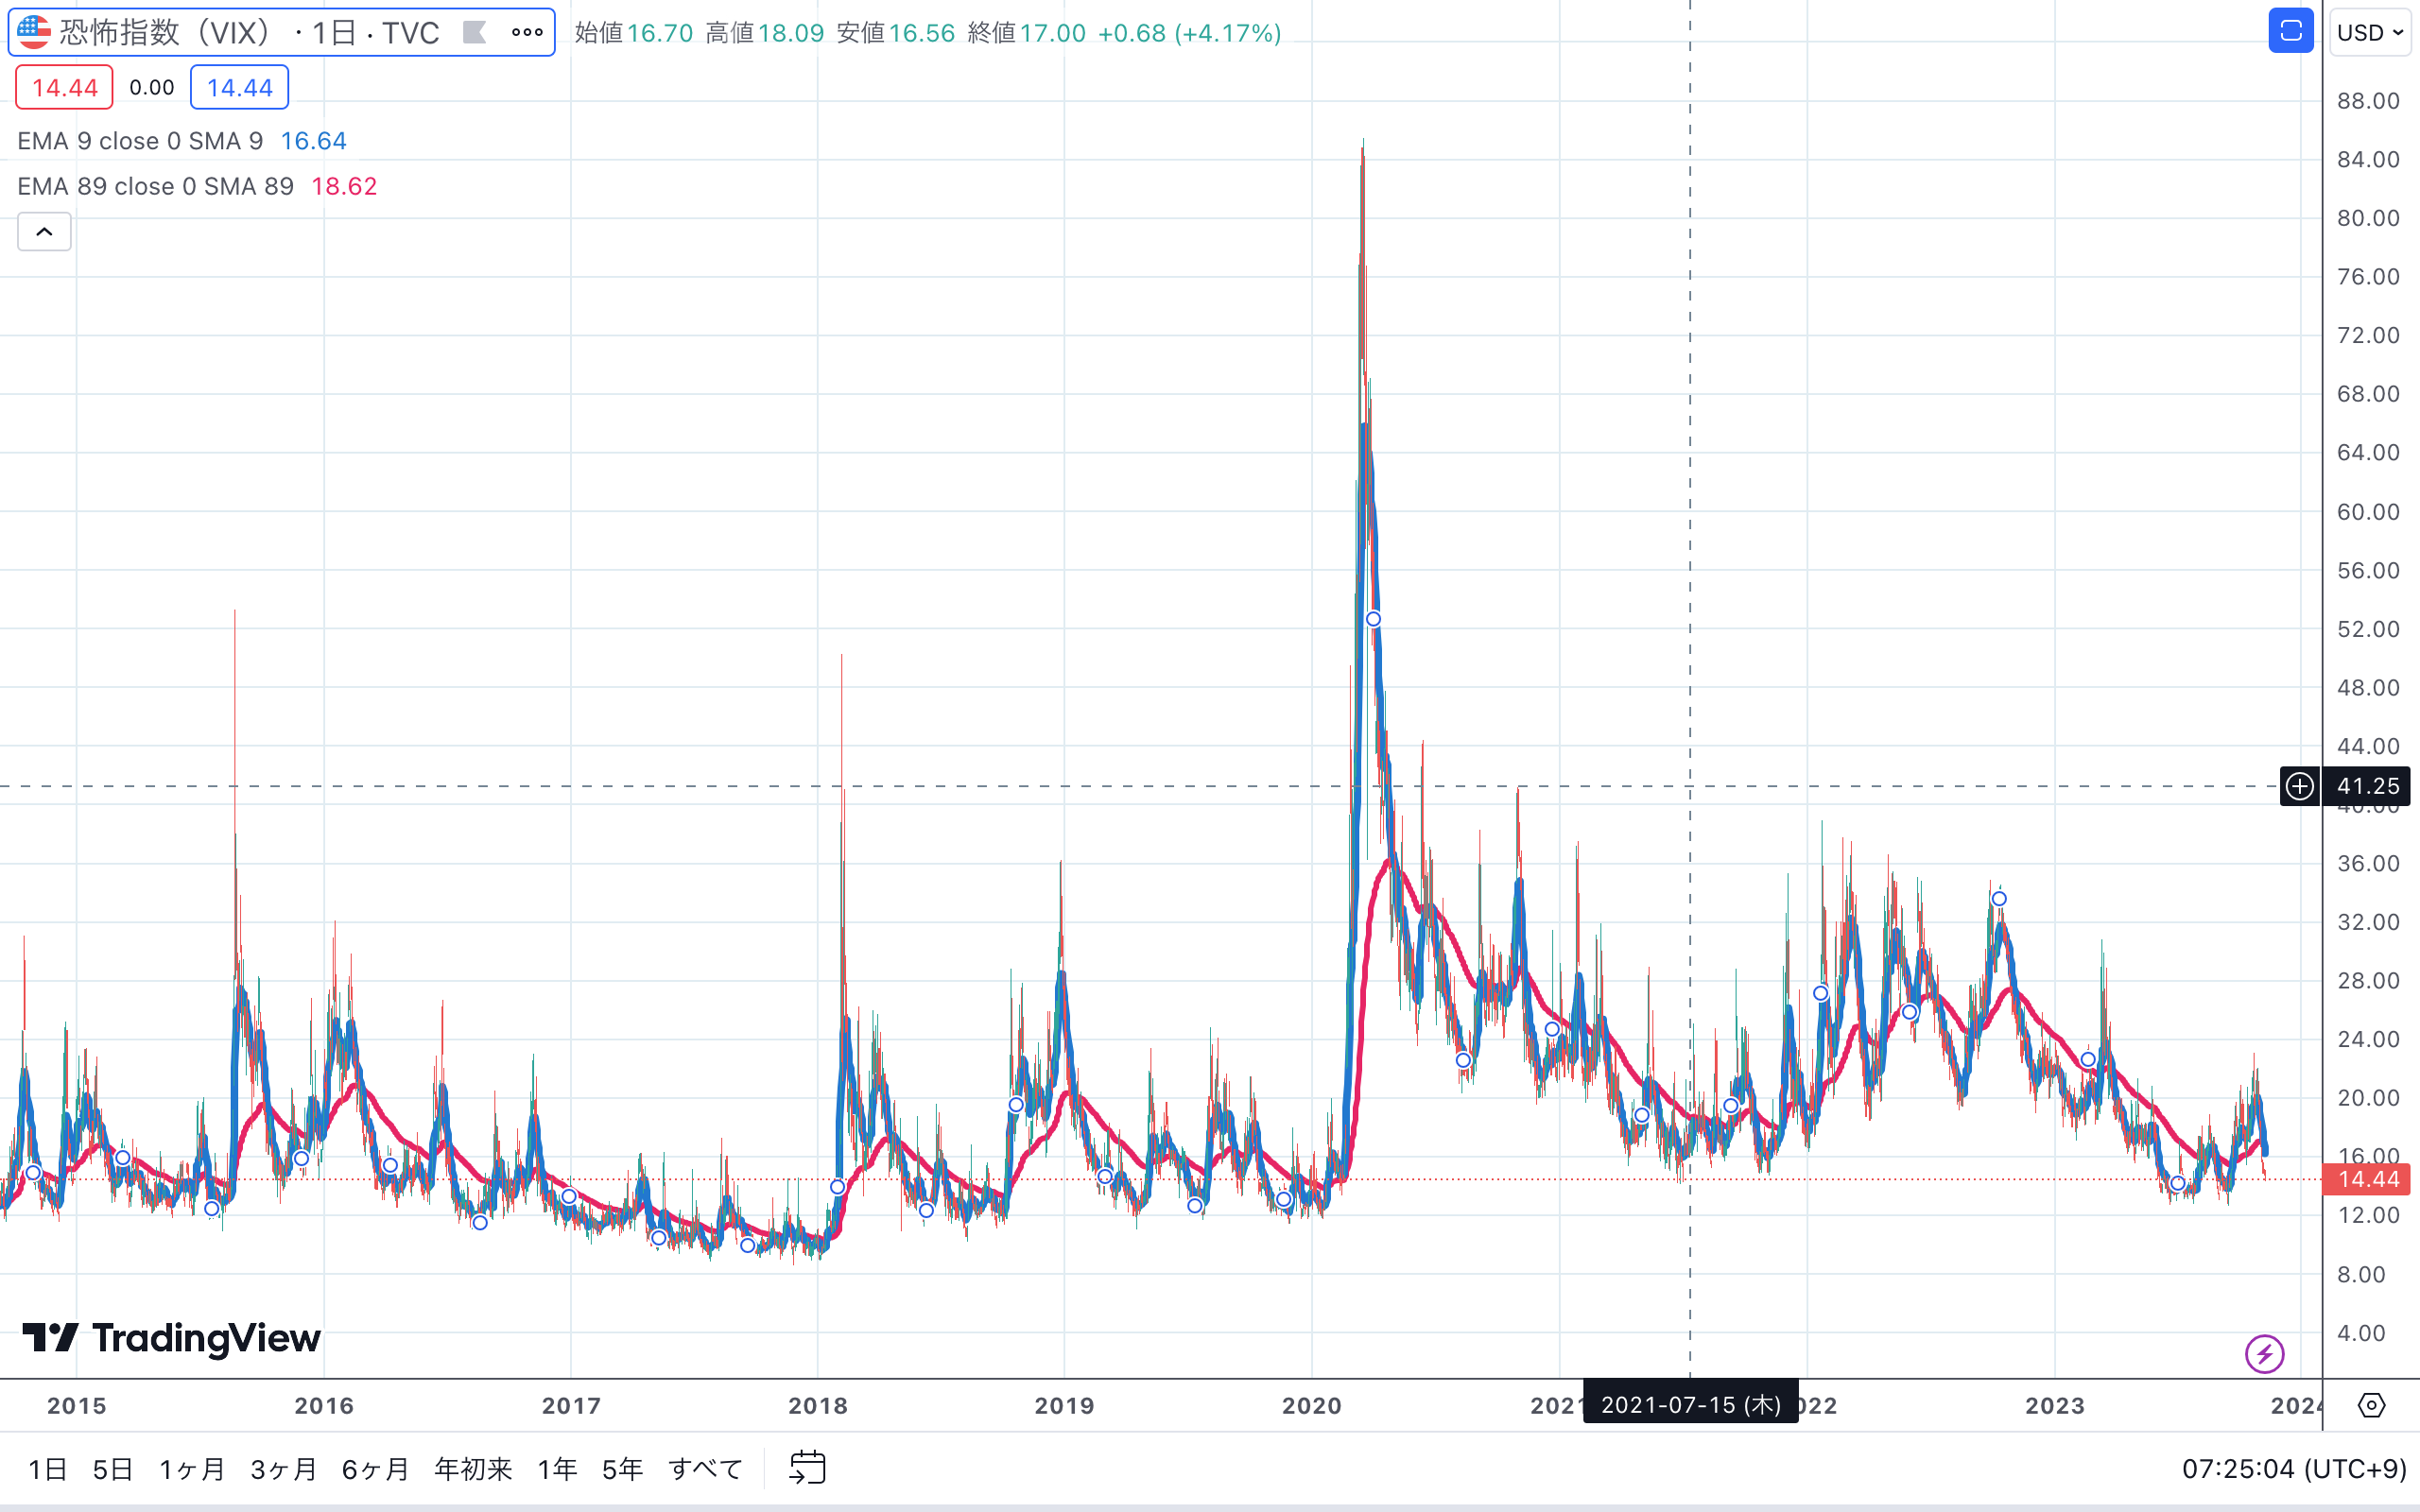Switch range to すべて

pyautogui.click(x=705, y=1468)
